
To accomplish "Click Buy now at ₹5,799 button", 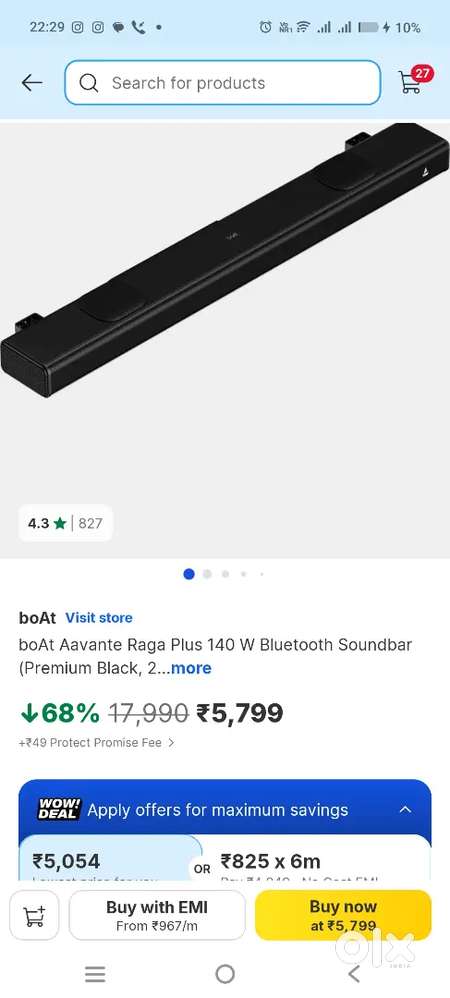I will 343,915.
